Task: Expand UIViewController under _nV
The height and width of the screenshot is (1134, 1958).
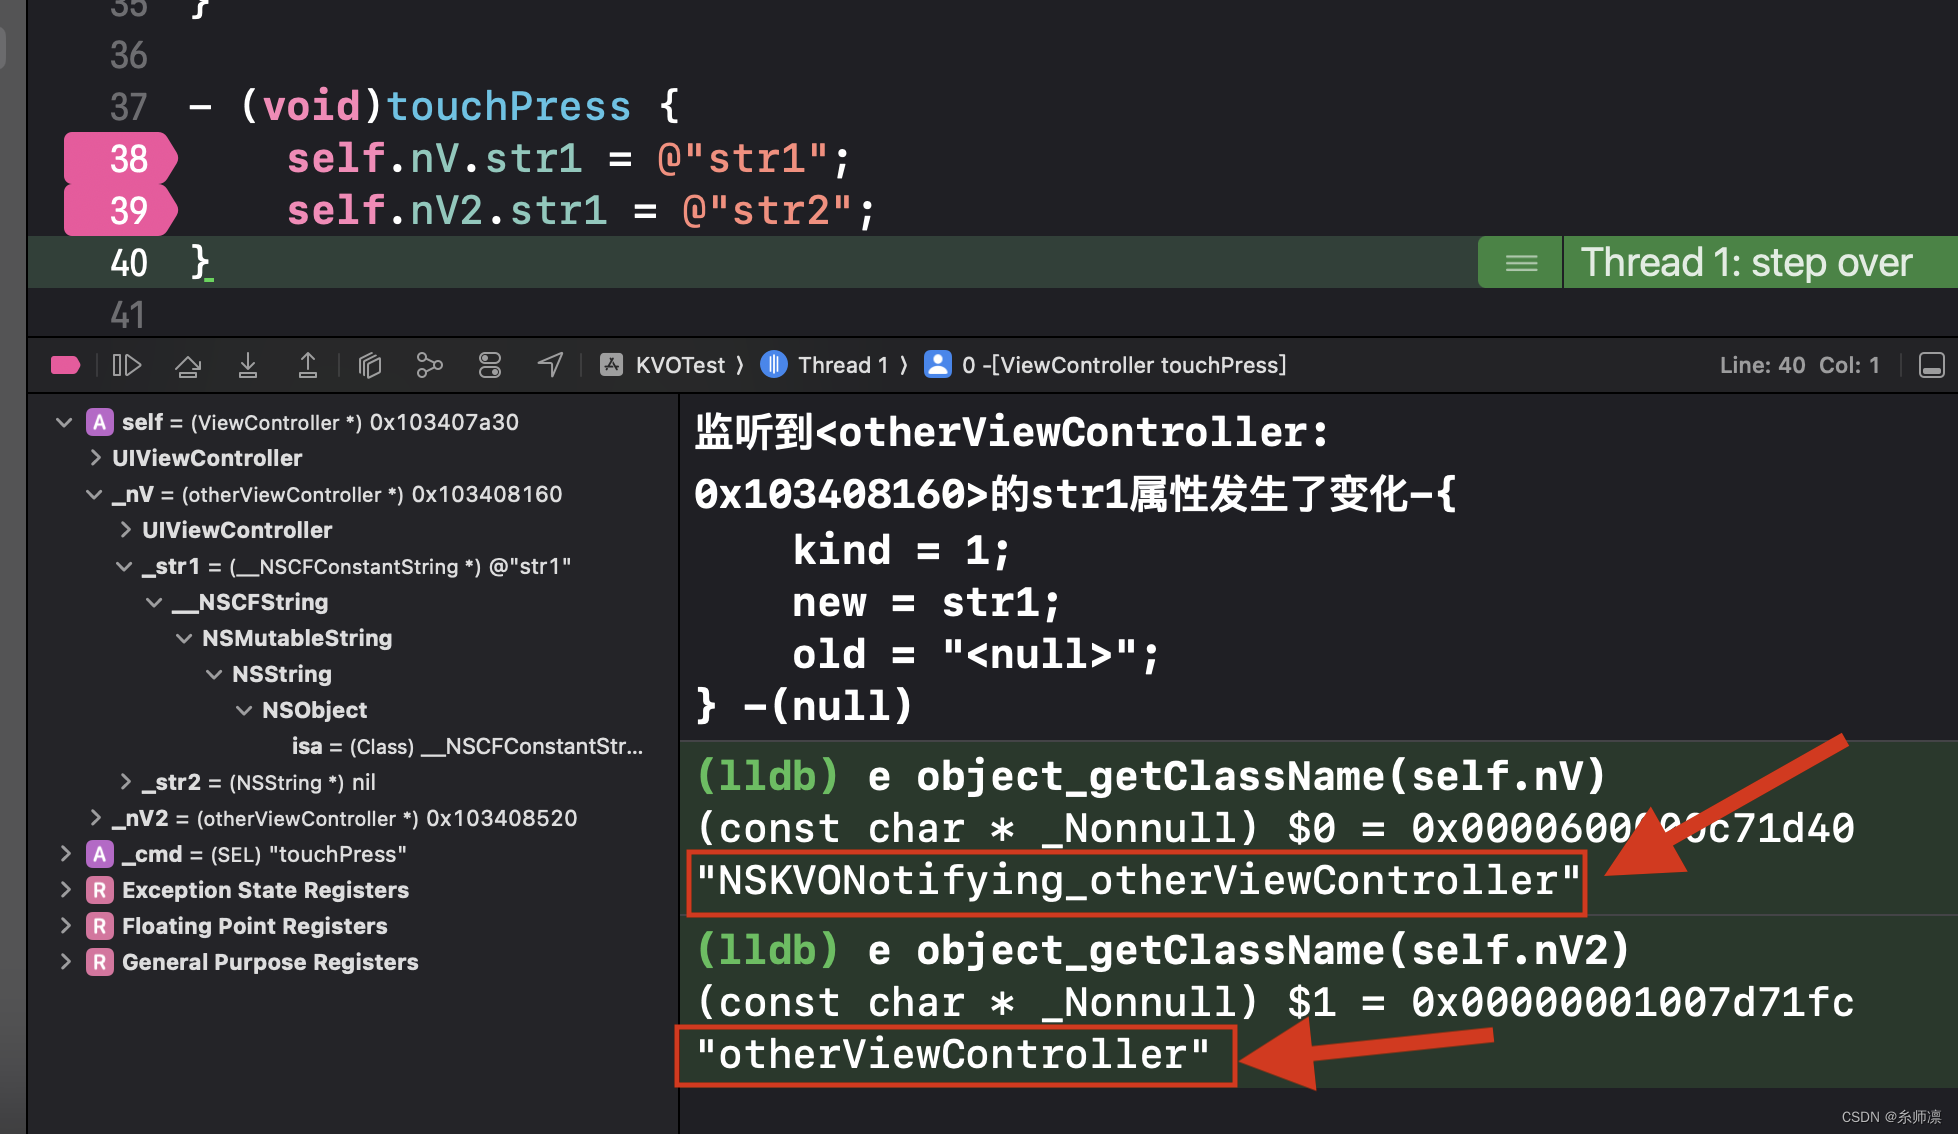Action: tap(125, 530)
